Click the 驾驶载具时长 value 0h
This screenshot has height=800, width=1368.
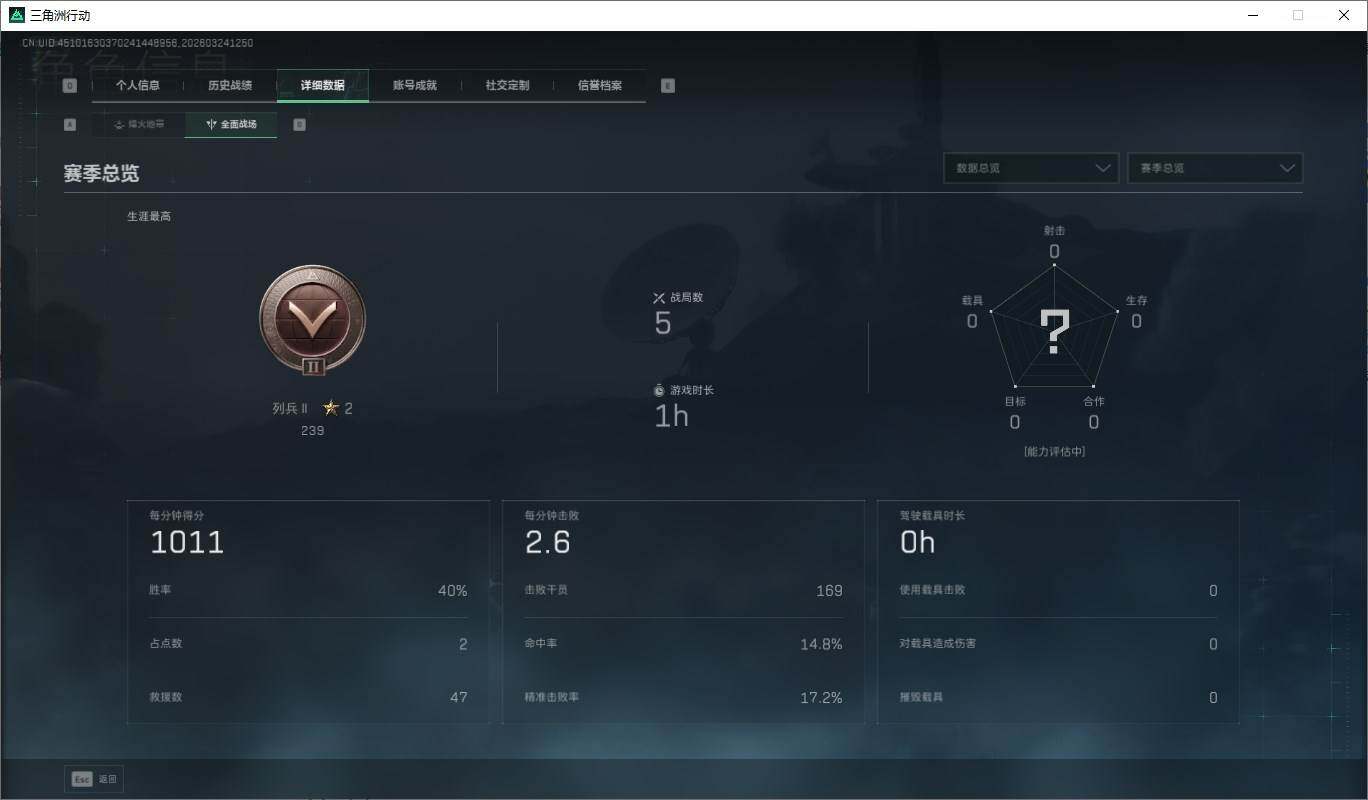918,543
